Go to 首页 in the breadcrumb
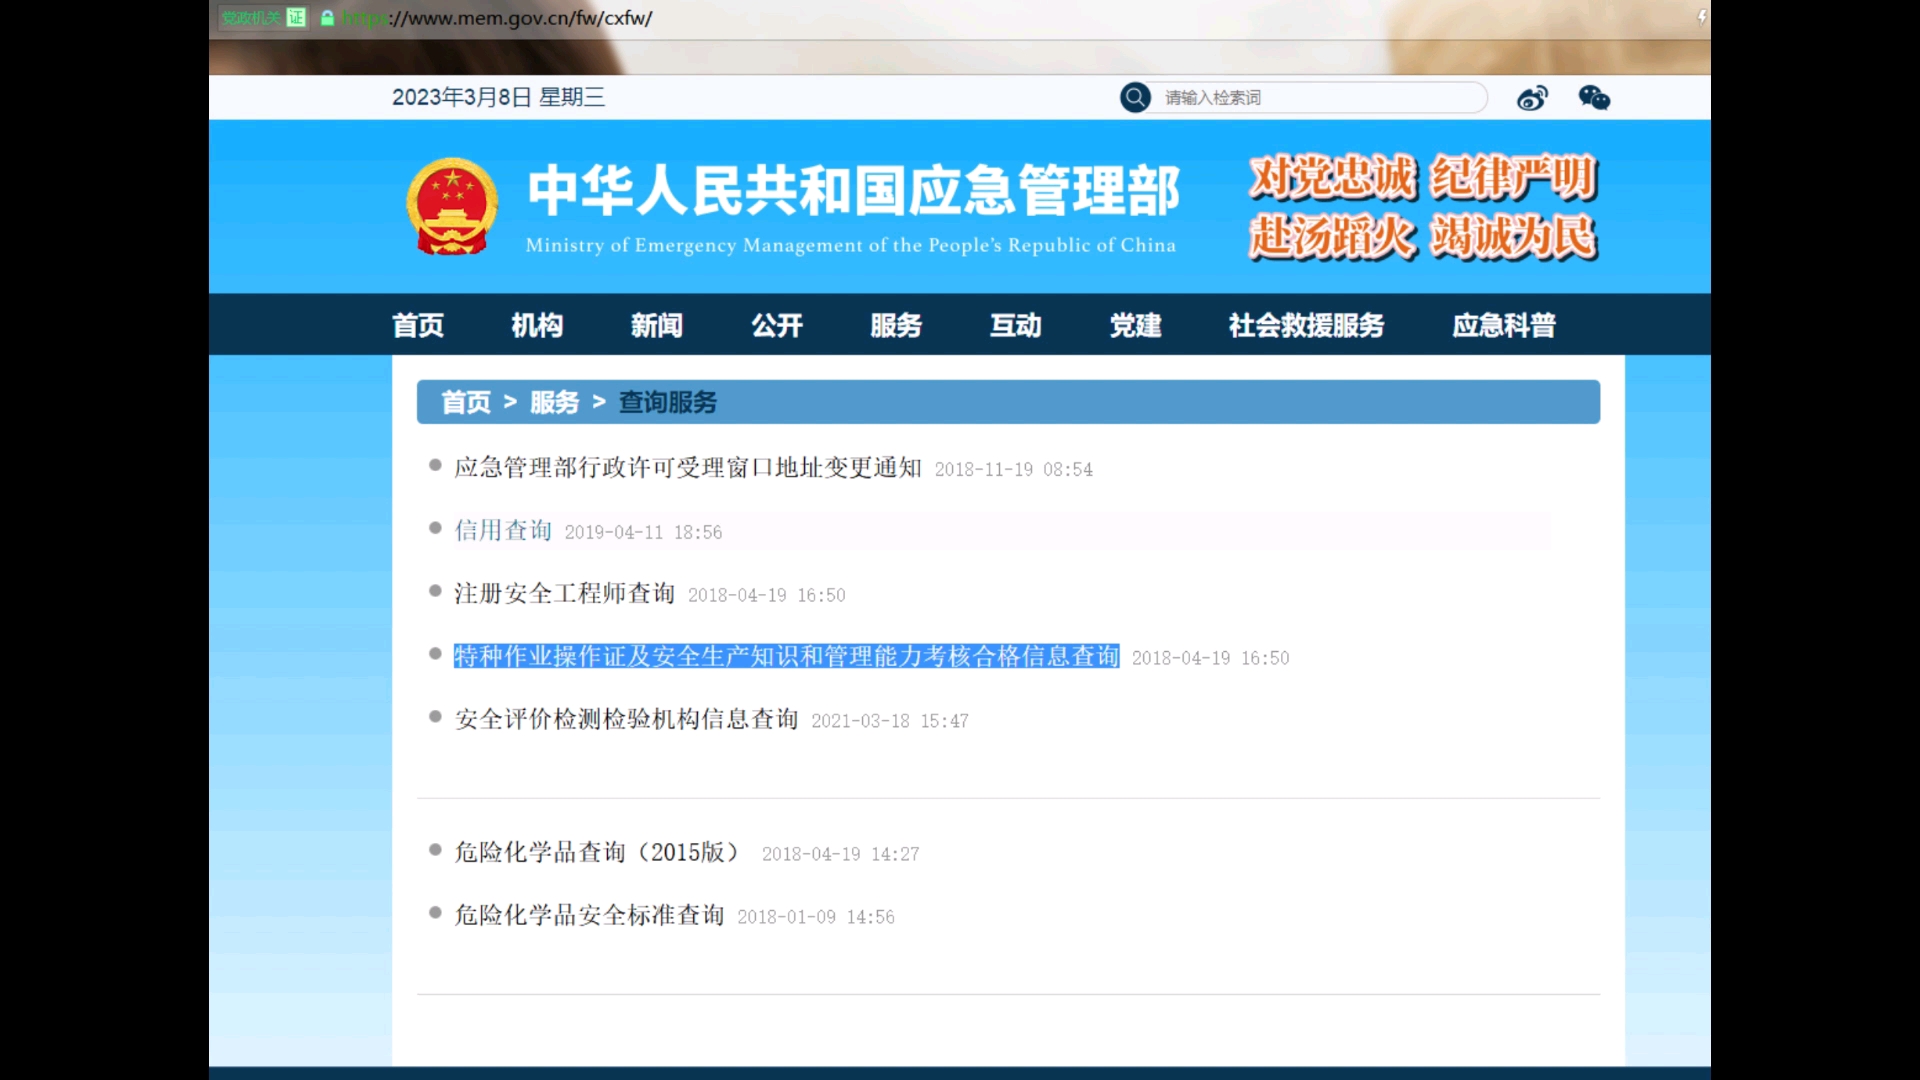This screenshot has height=1080, width=1920. point(466,402)
